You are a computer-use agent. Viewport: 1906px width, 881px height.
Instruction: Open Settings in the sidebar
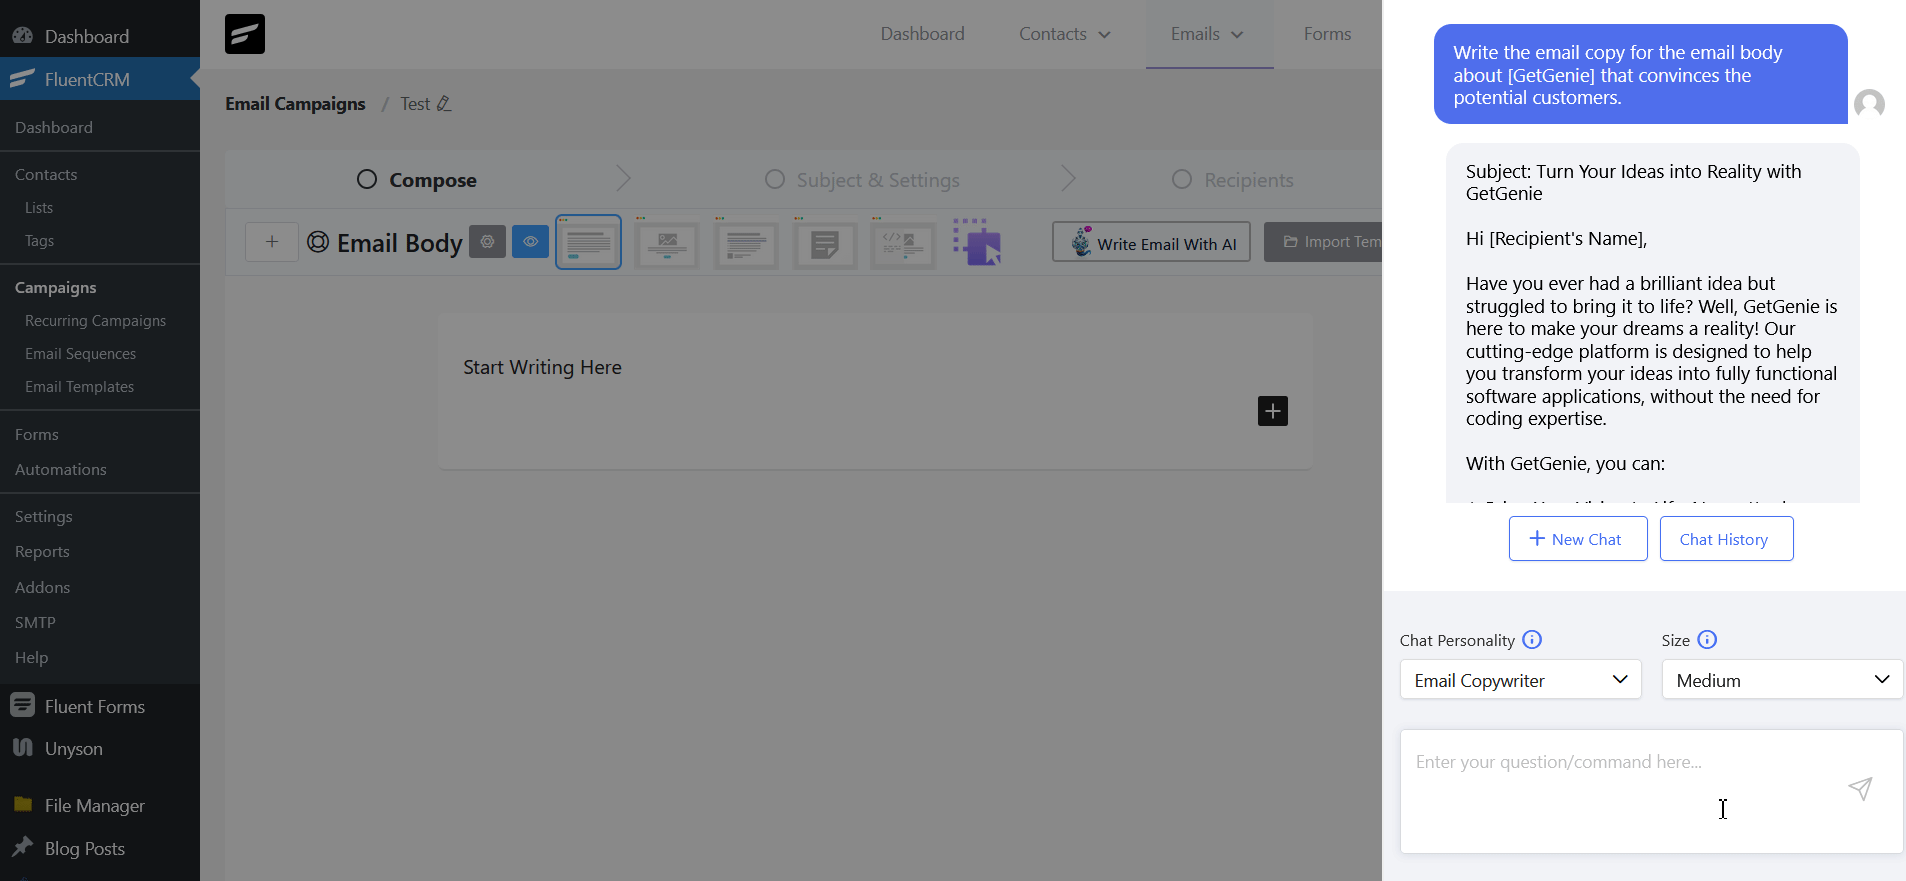coord(44,517)
